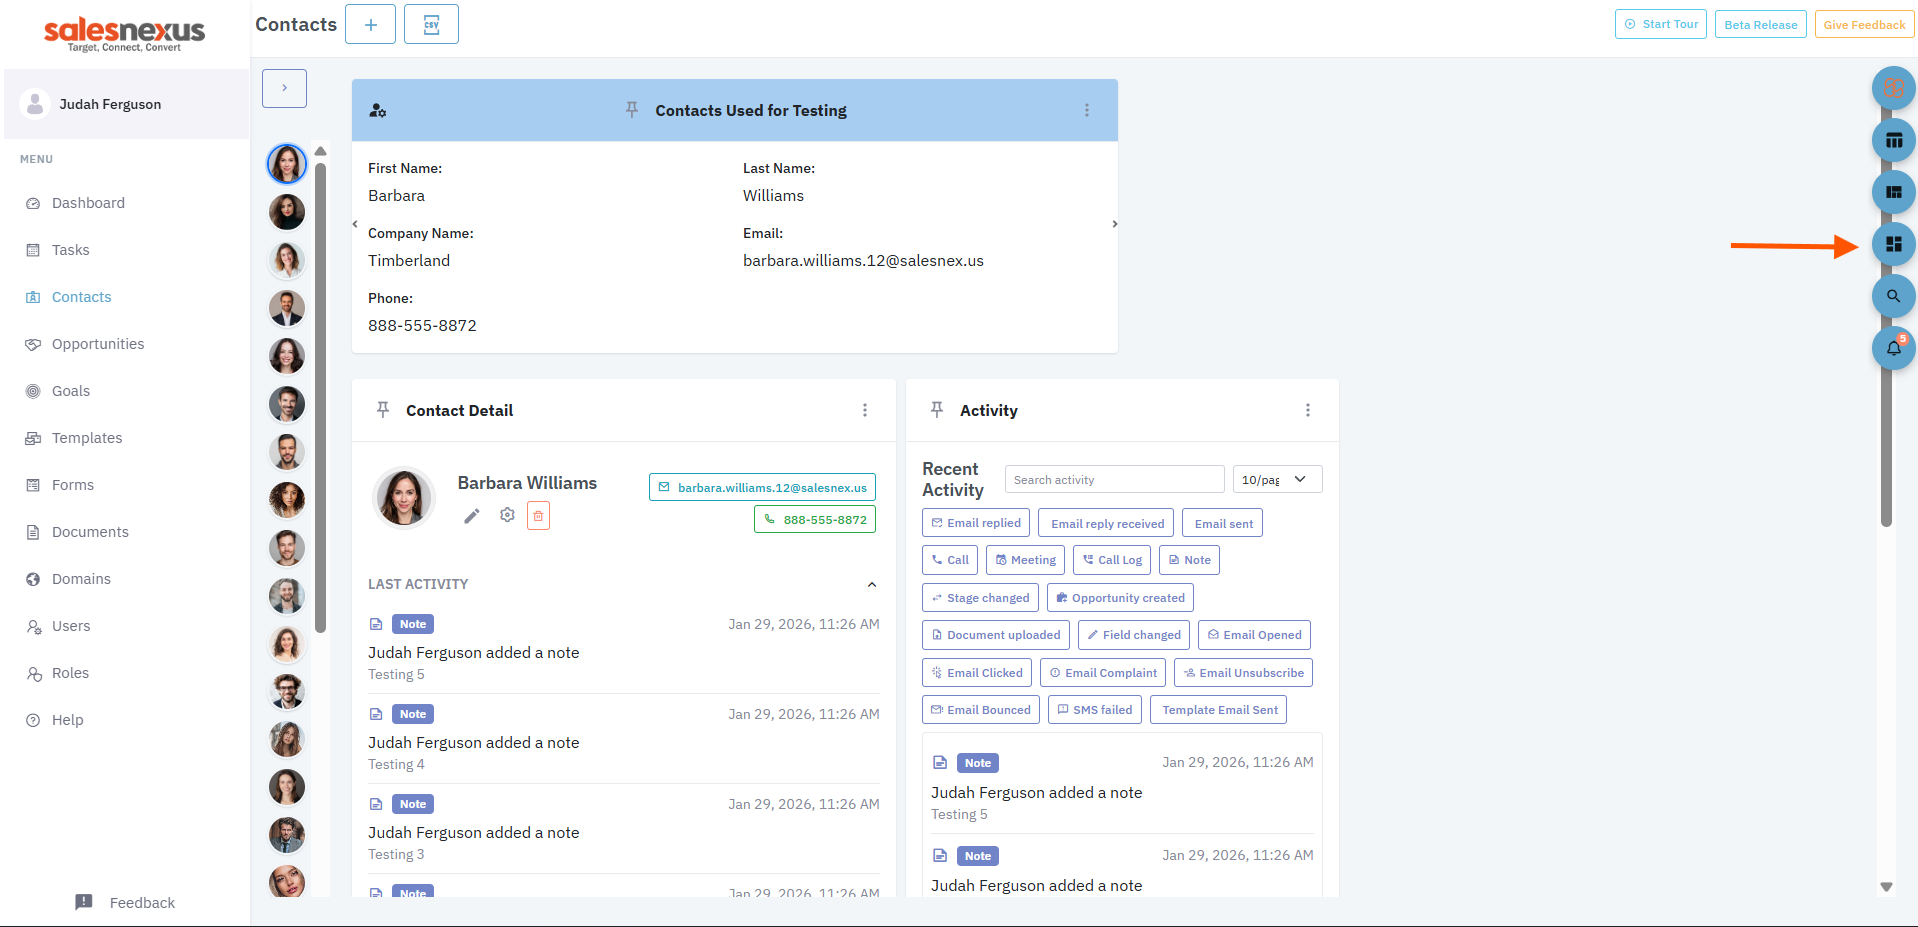Click the Give Feedback button
Viewport: 1918px width, 927px height.
click(1863, 25)
